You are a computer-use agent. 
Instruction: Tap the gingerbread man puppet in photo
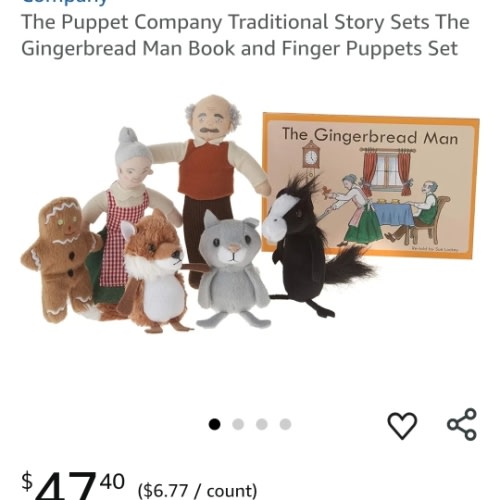pos(61,260)
